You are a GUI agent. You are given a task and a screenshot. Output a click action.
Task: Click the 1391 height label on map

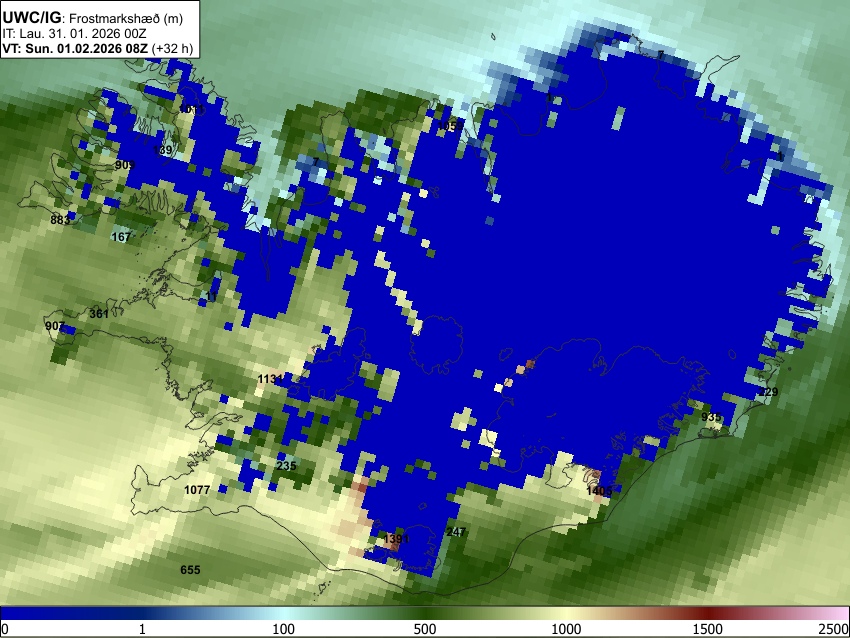(x=396, y=539)
